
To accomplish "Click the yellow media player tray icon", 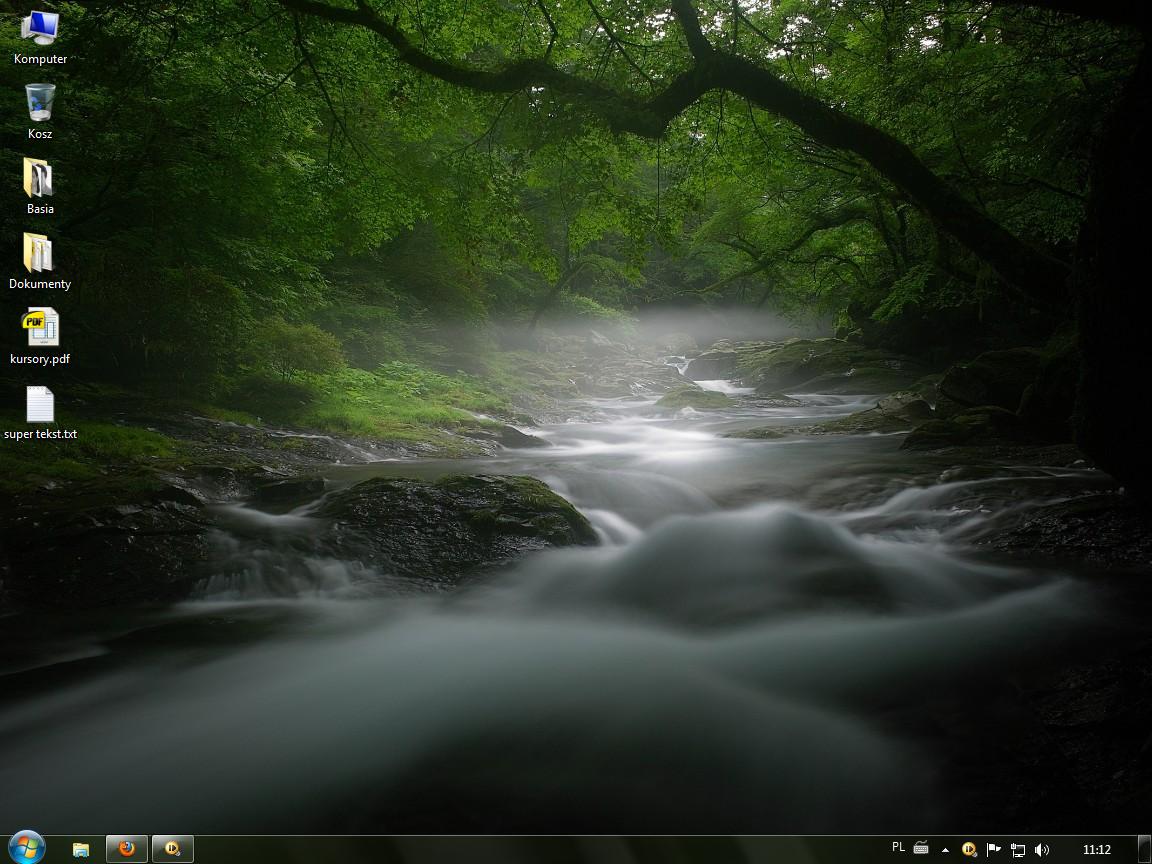I will click(x=969, y=849).
